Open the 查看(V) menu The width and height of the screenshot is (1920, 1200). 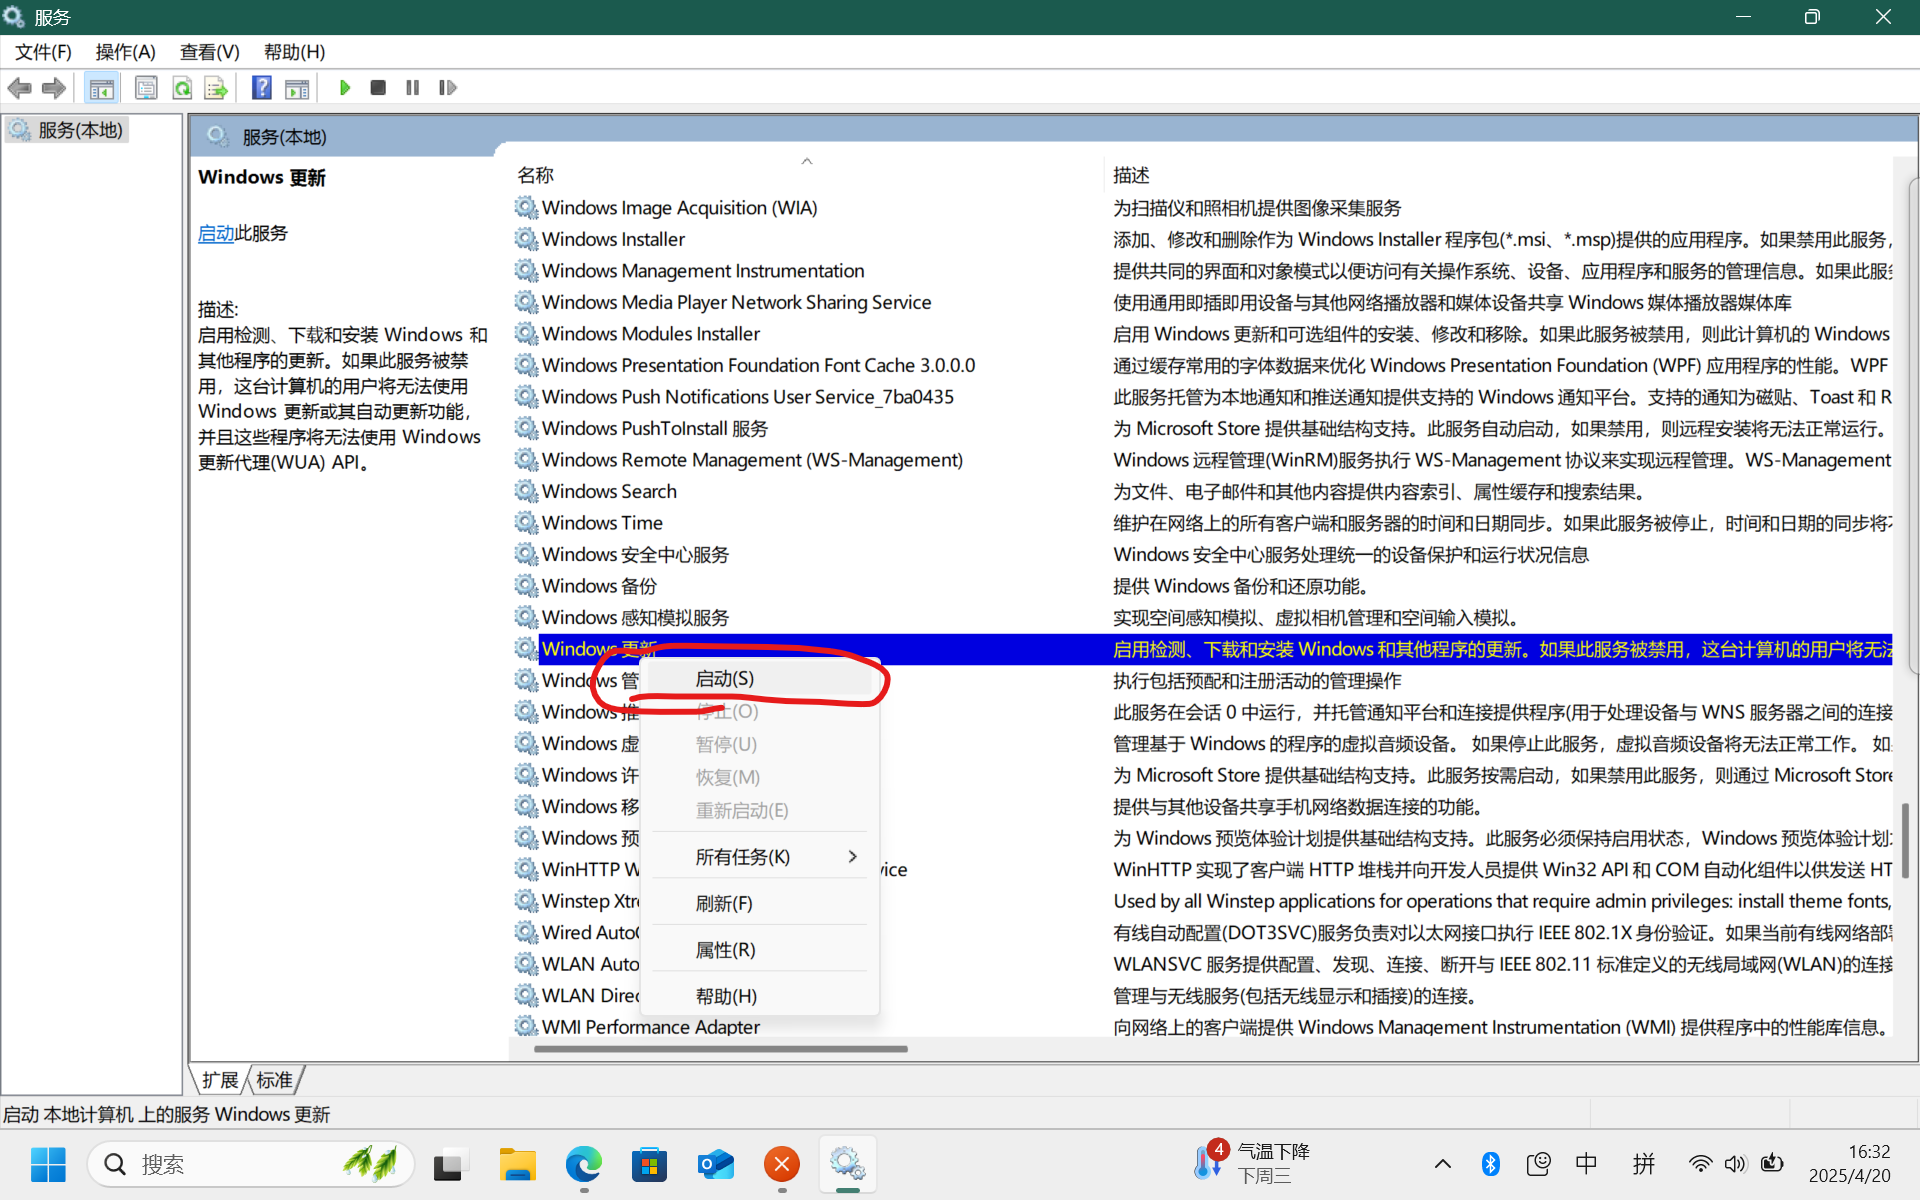pyautogui.click(x=209, y=52)
